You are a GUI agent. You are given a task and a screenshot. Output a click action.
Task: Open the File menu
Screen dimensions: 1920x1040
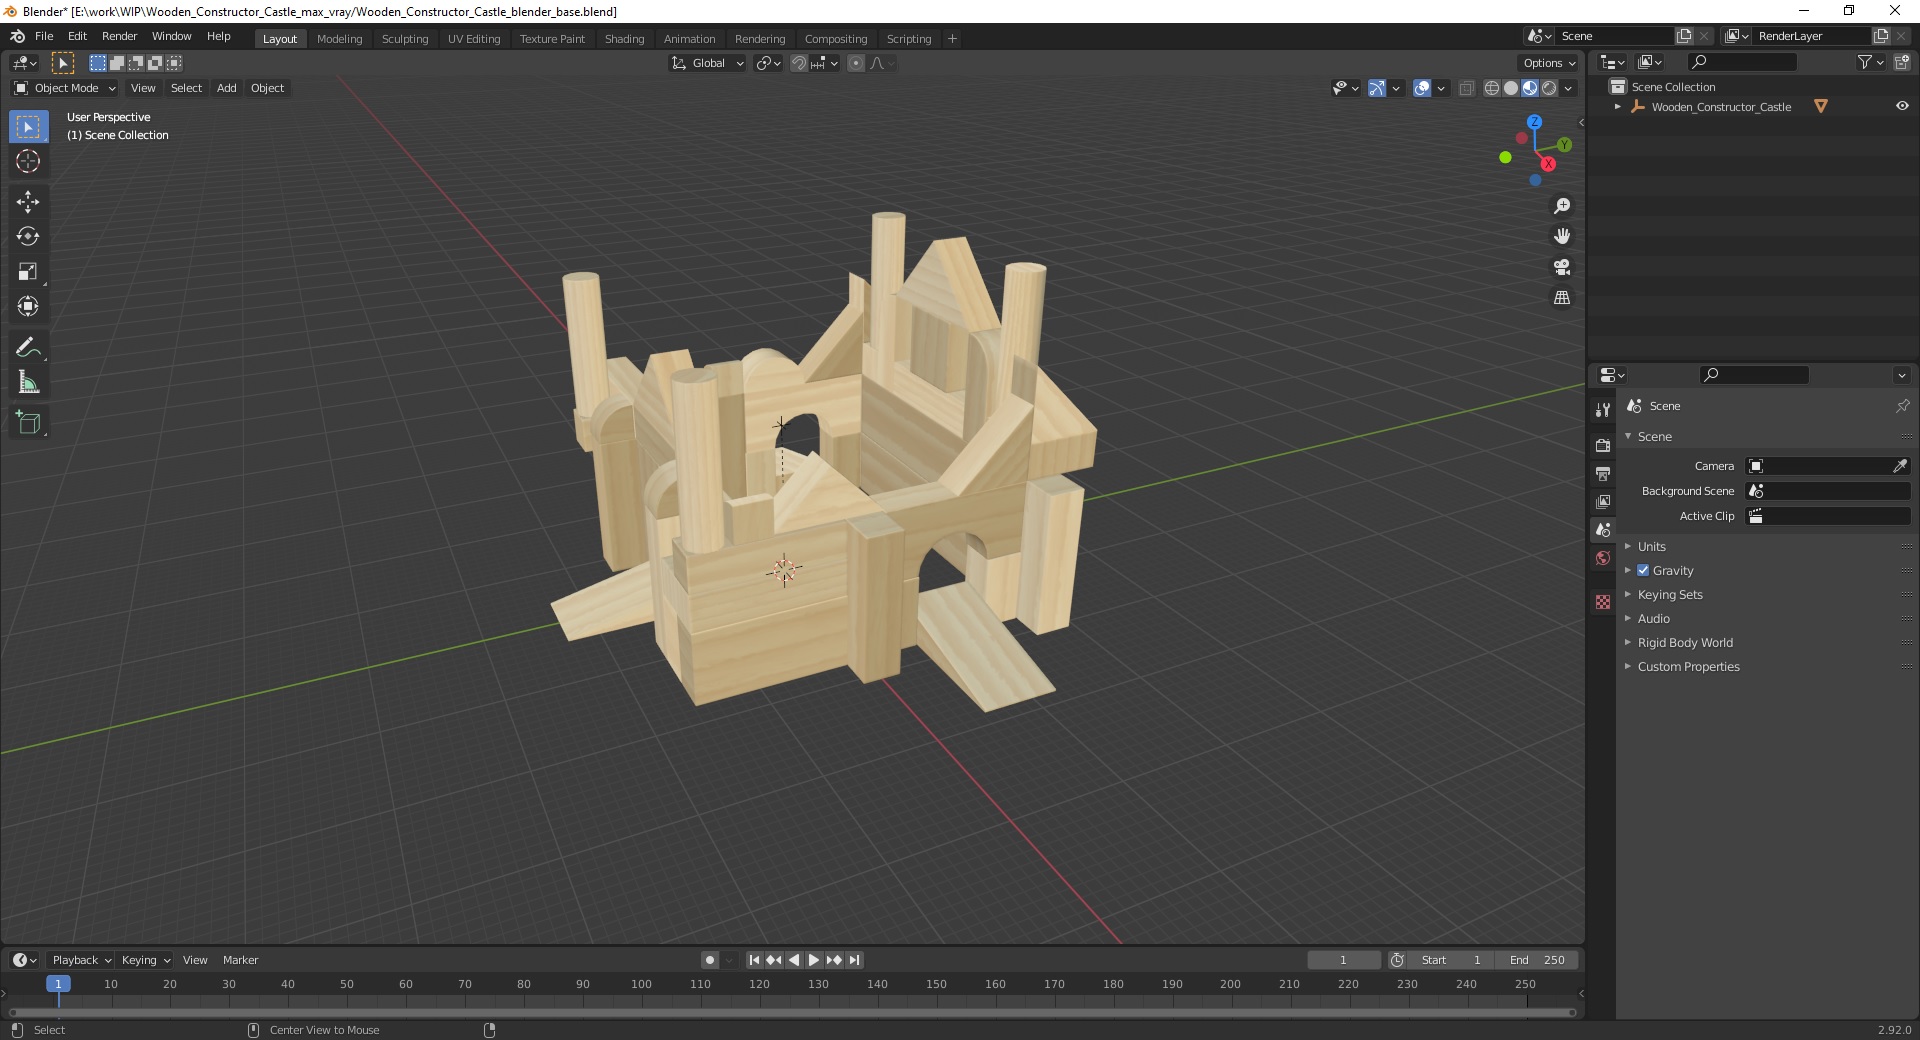[x=44, y=36]
